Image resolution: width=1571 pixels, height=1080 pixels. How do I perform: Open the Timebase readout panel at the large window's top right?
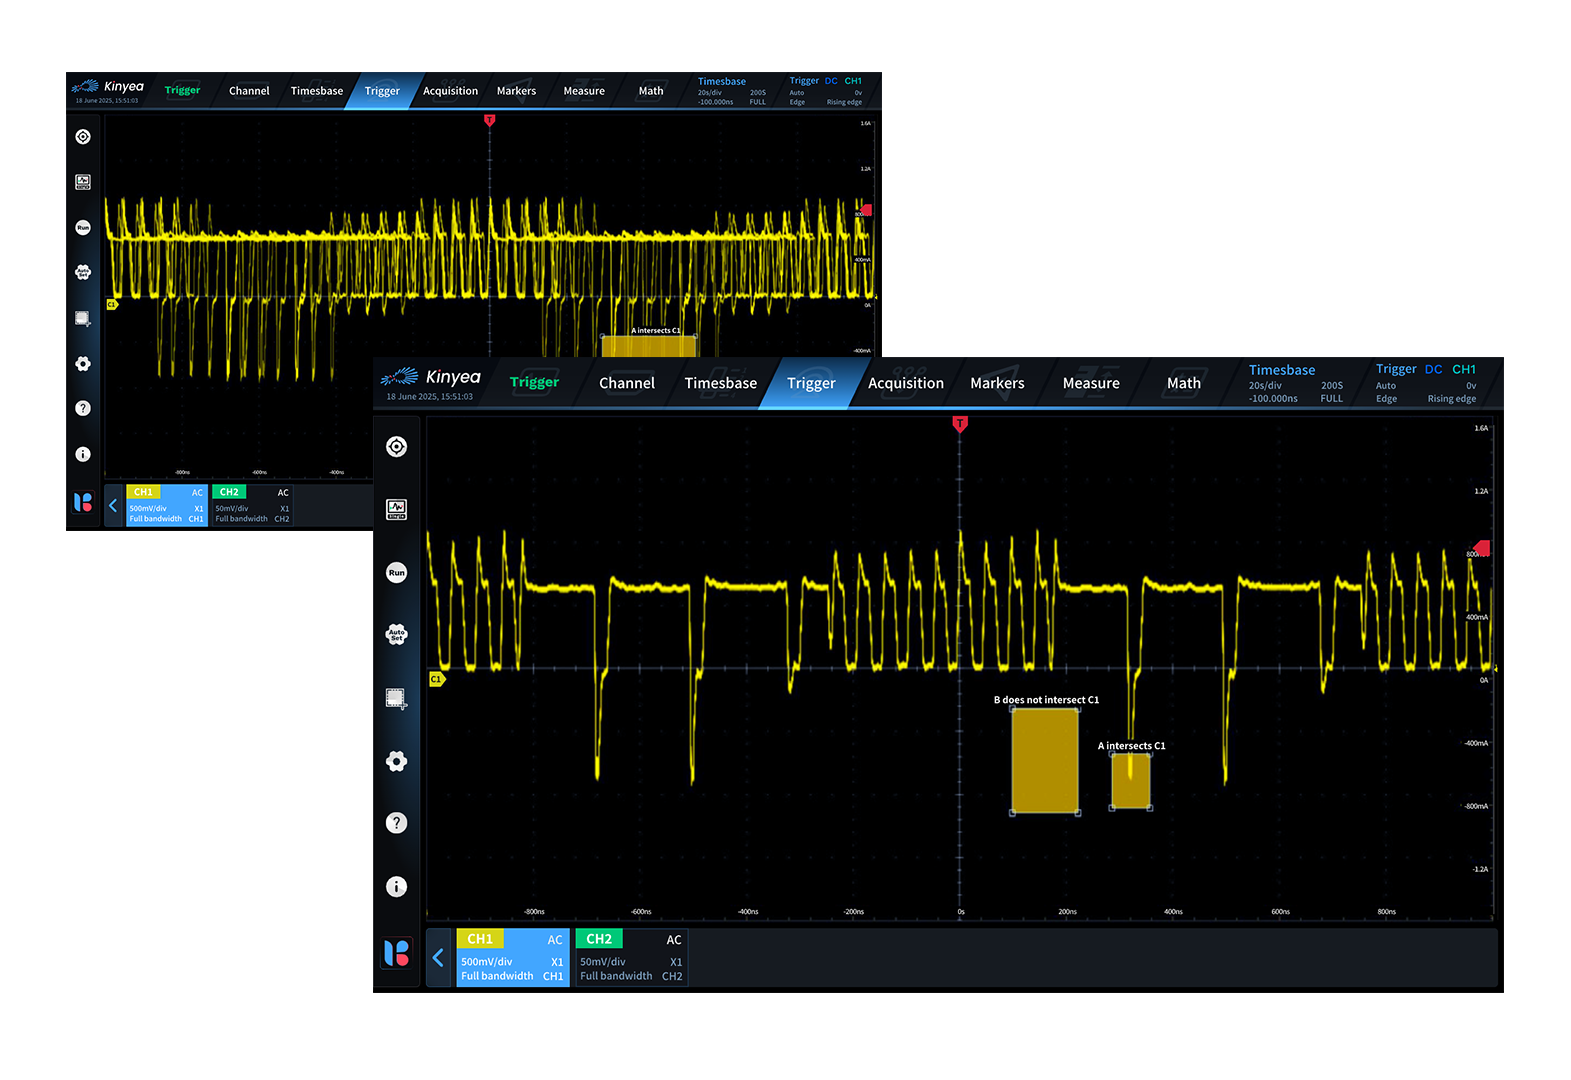click(1295, 384)
